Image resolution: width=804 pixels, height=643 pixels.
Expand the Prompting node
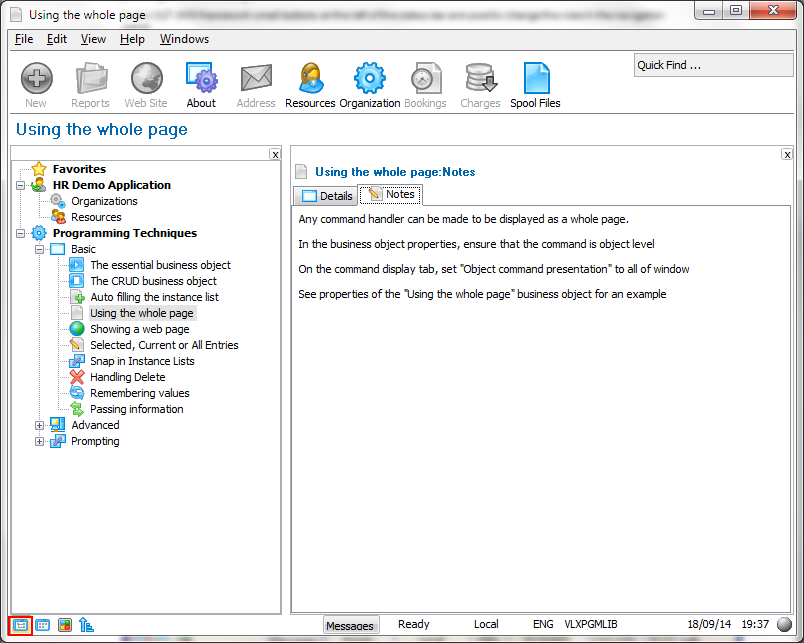click(x=39, y=441)
